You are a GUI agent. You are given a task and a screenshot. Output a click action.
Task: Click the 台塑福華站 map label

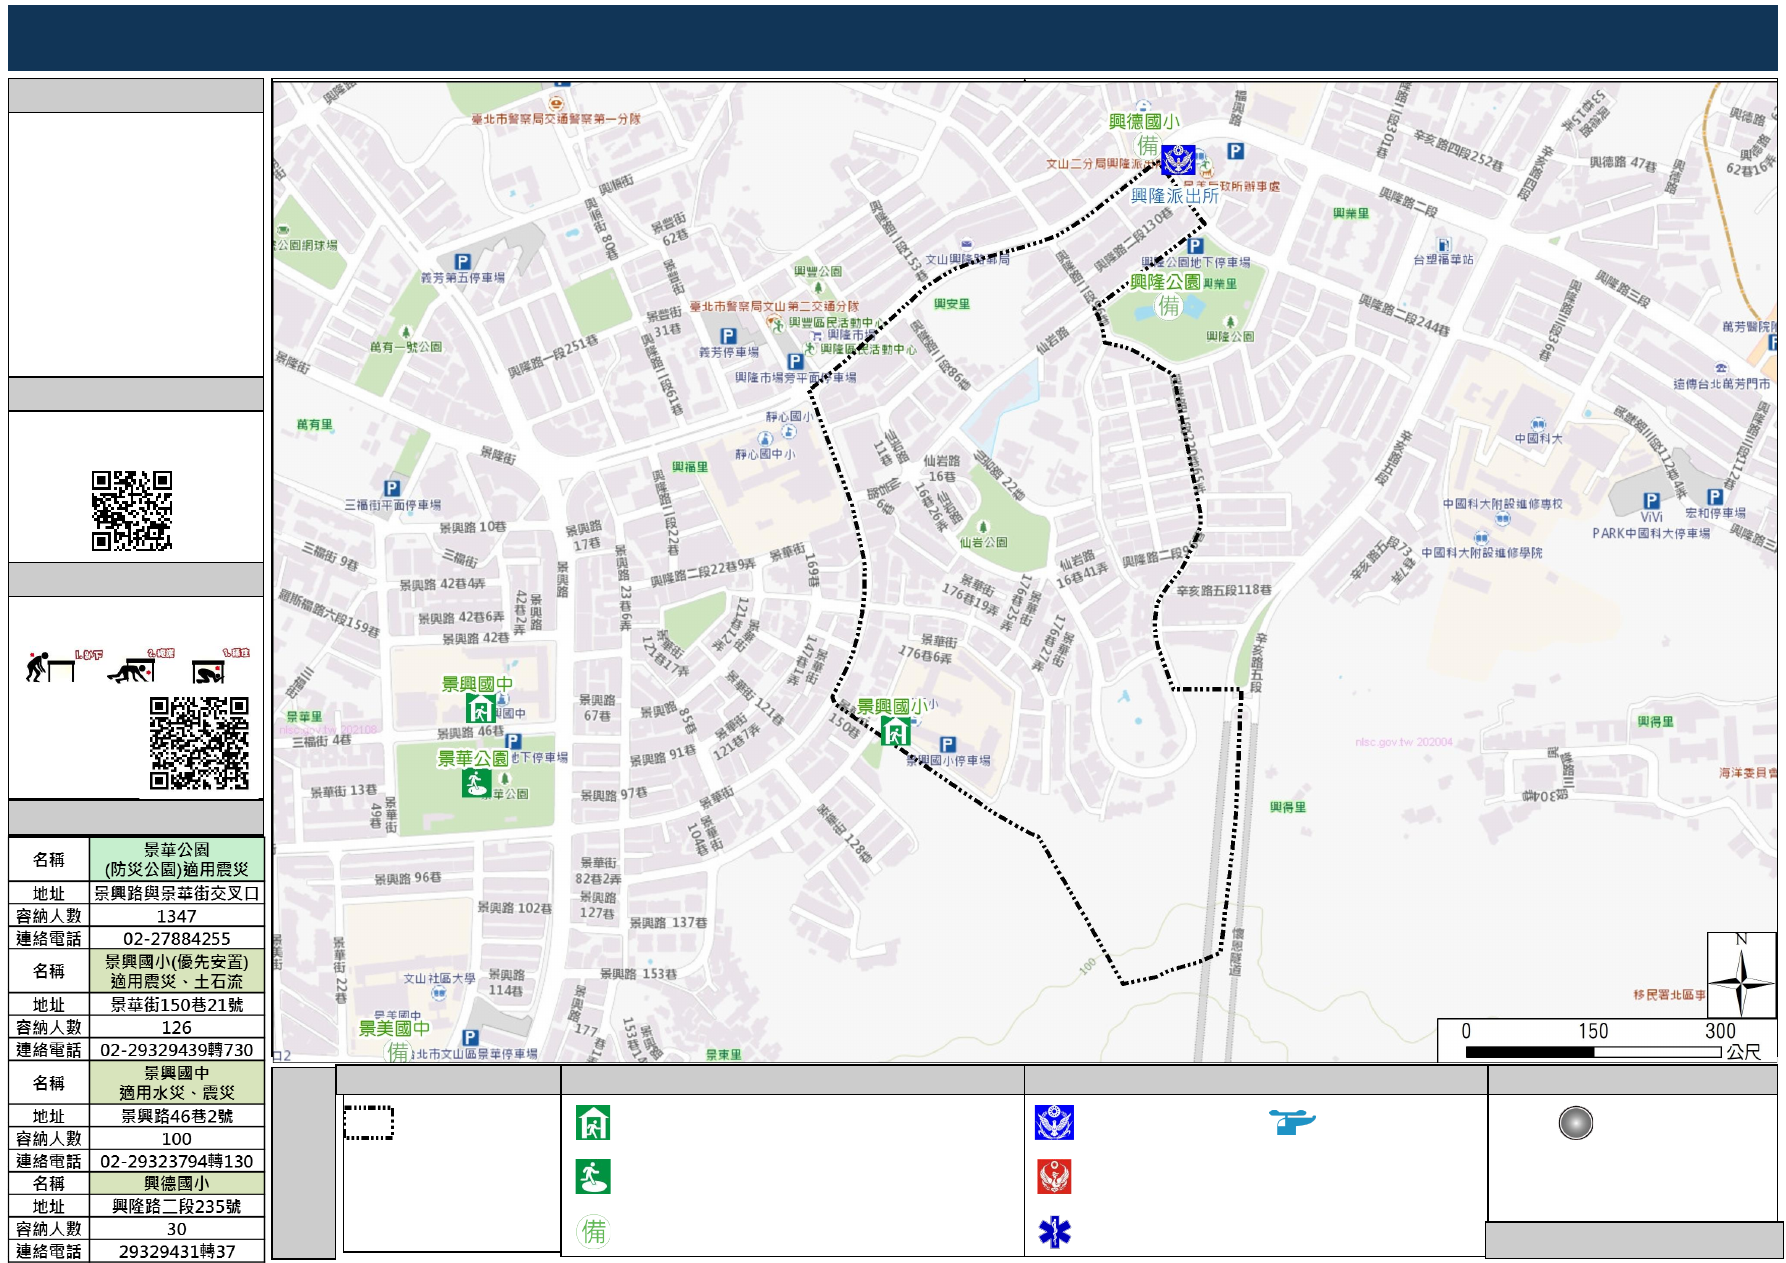1443,259
